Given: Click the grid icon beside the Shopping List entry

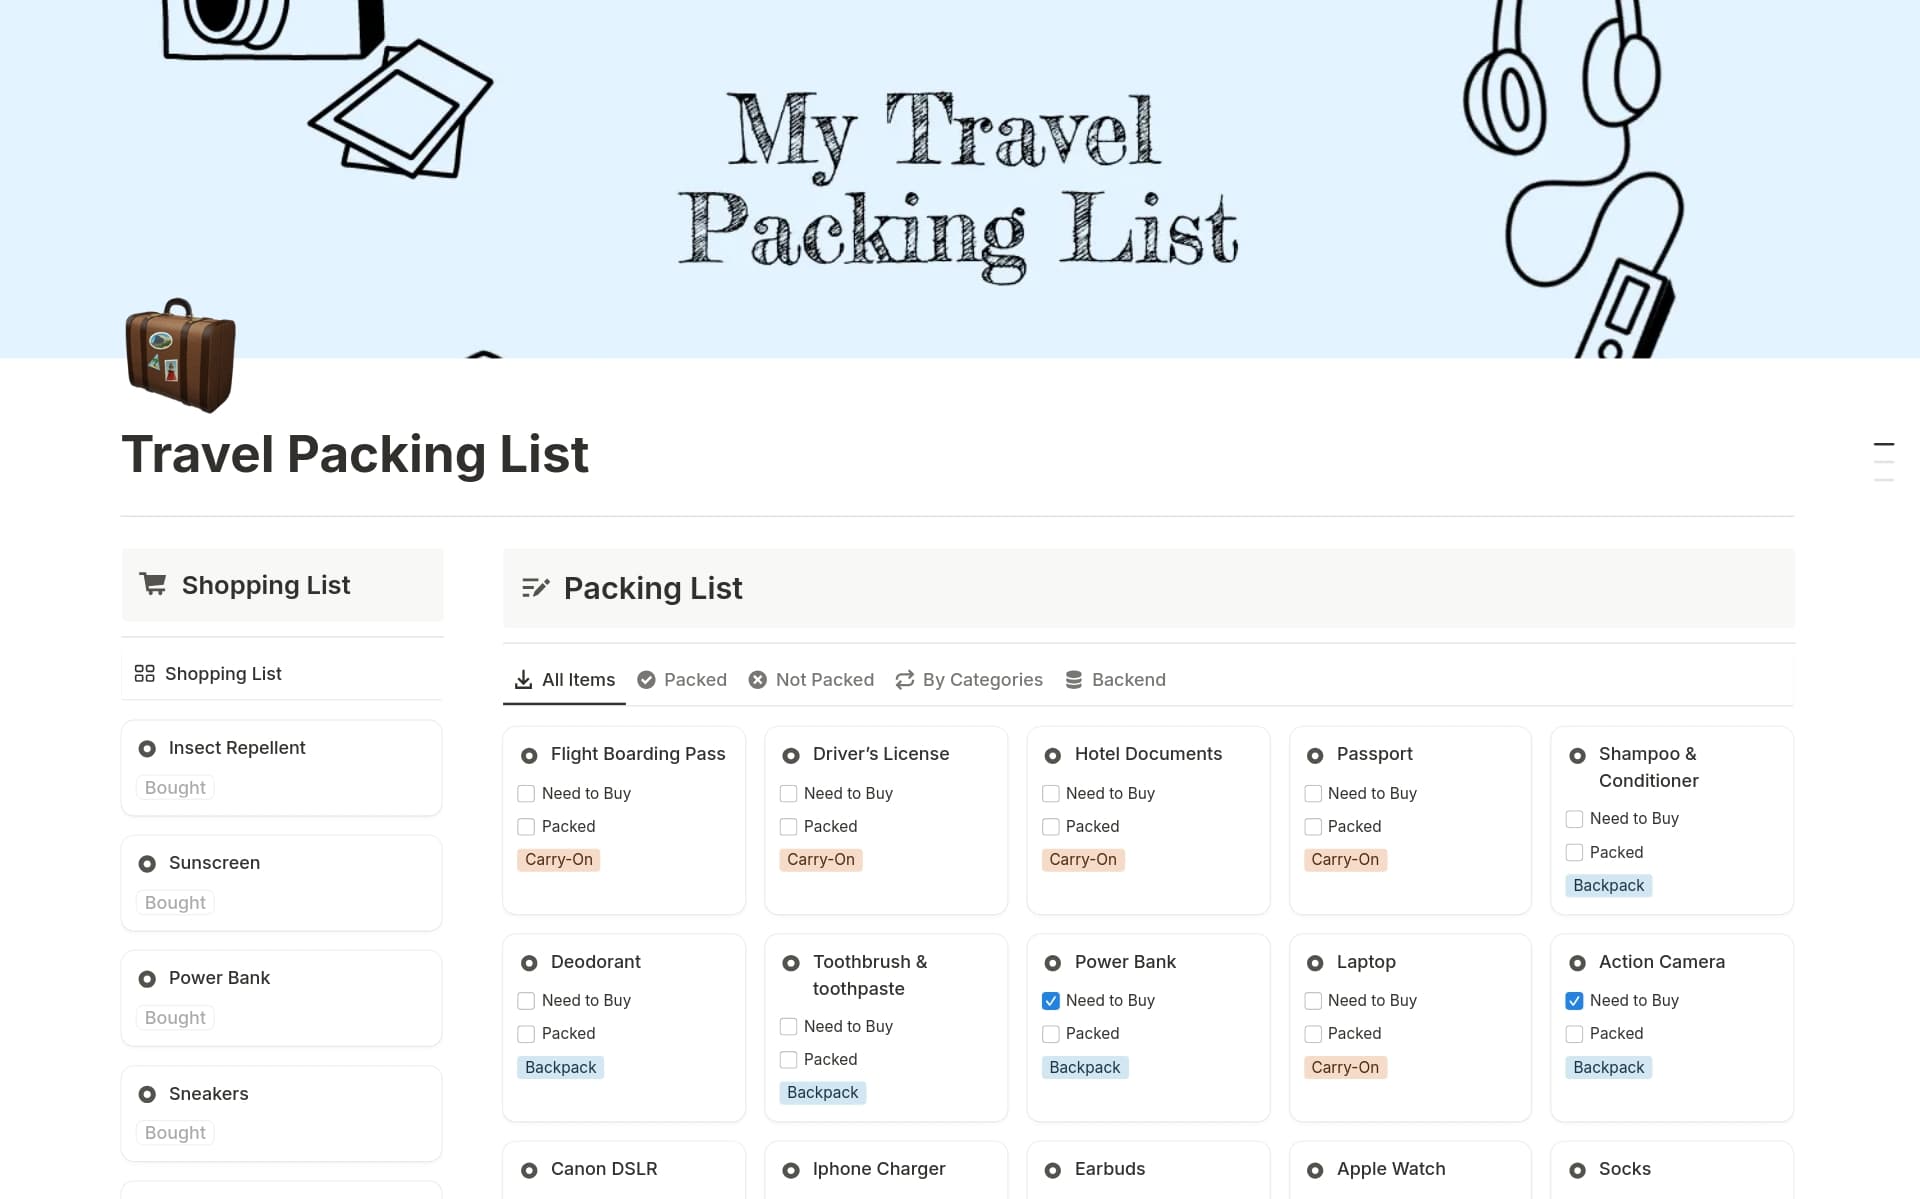Looking at the screenshot, I should [x=145, y=673].
